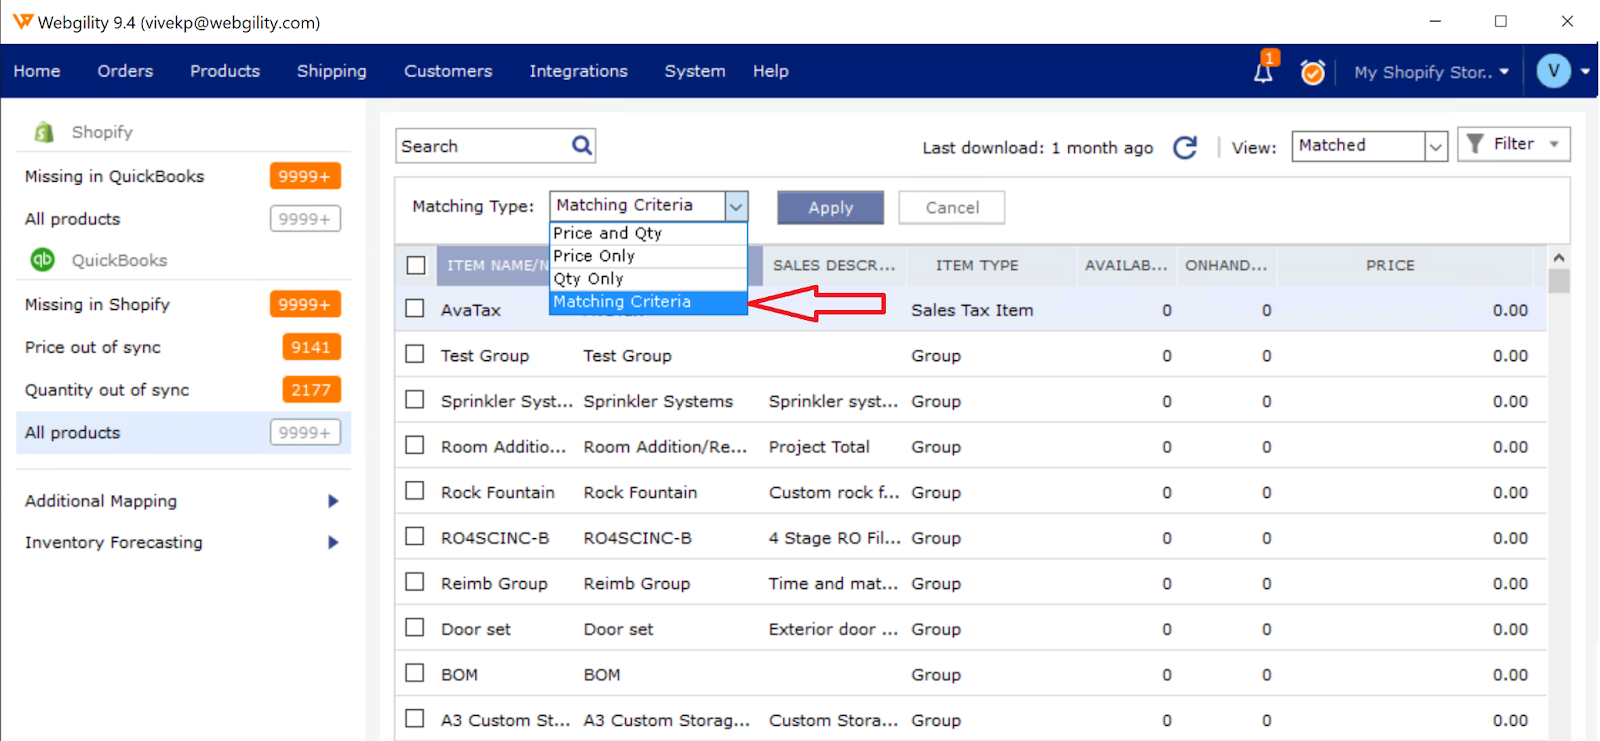The width and height of the screenshot is (1600, 741).
Task: Open the Shipping menu
Action: click(332, 71)
